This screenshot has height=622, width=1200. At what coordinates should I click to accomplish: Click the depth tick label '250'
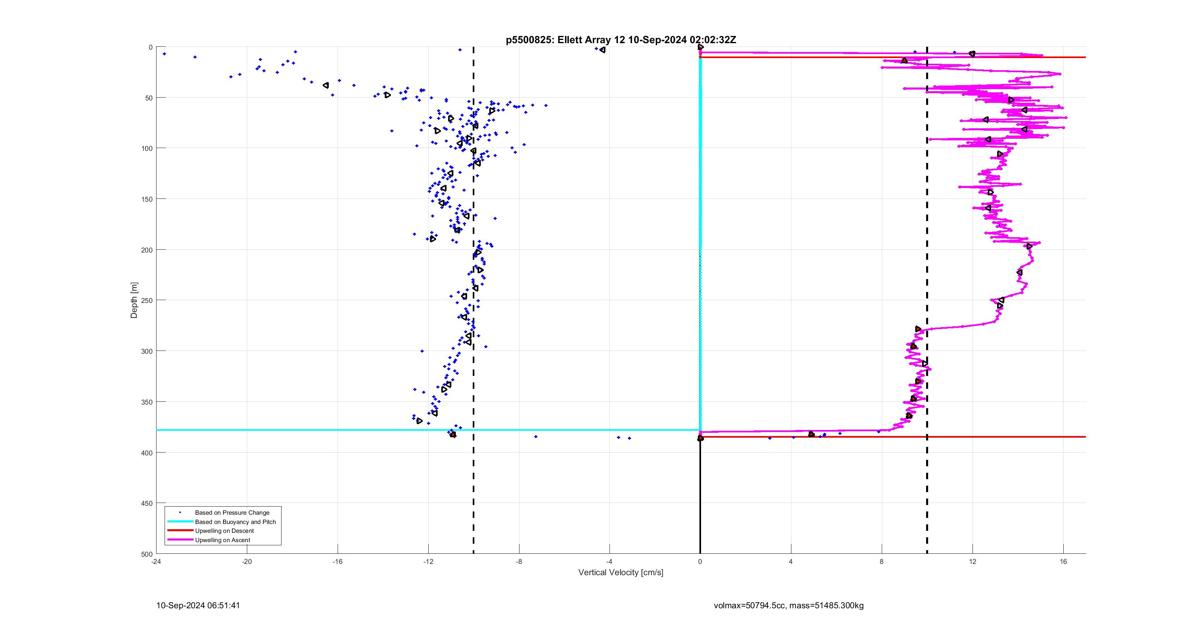point(146,300)
